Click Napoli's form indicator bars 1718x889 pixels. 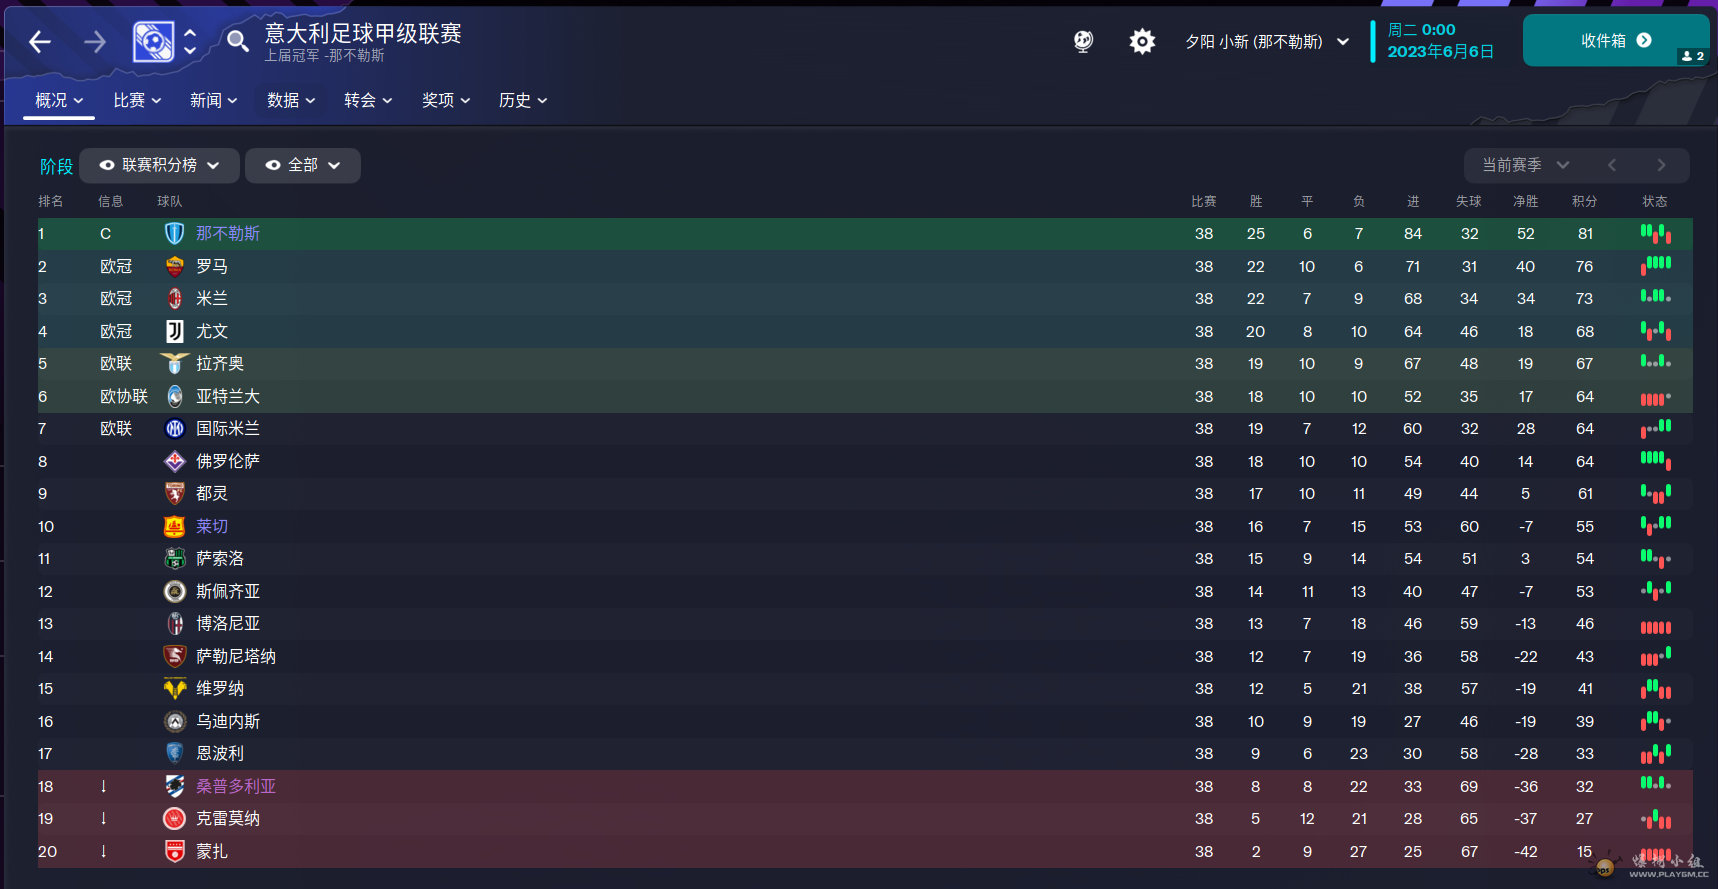point(1655,233)
